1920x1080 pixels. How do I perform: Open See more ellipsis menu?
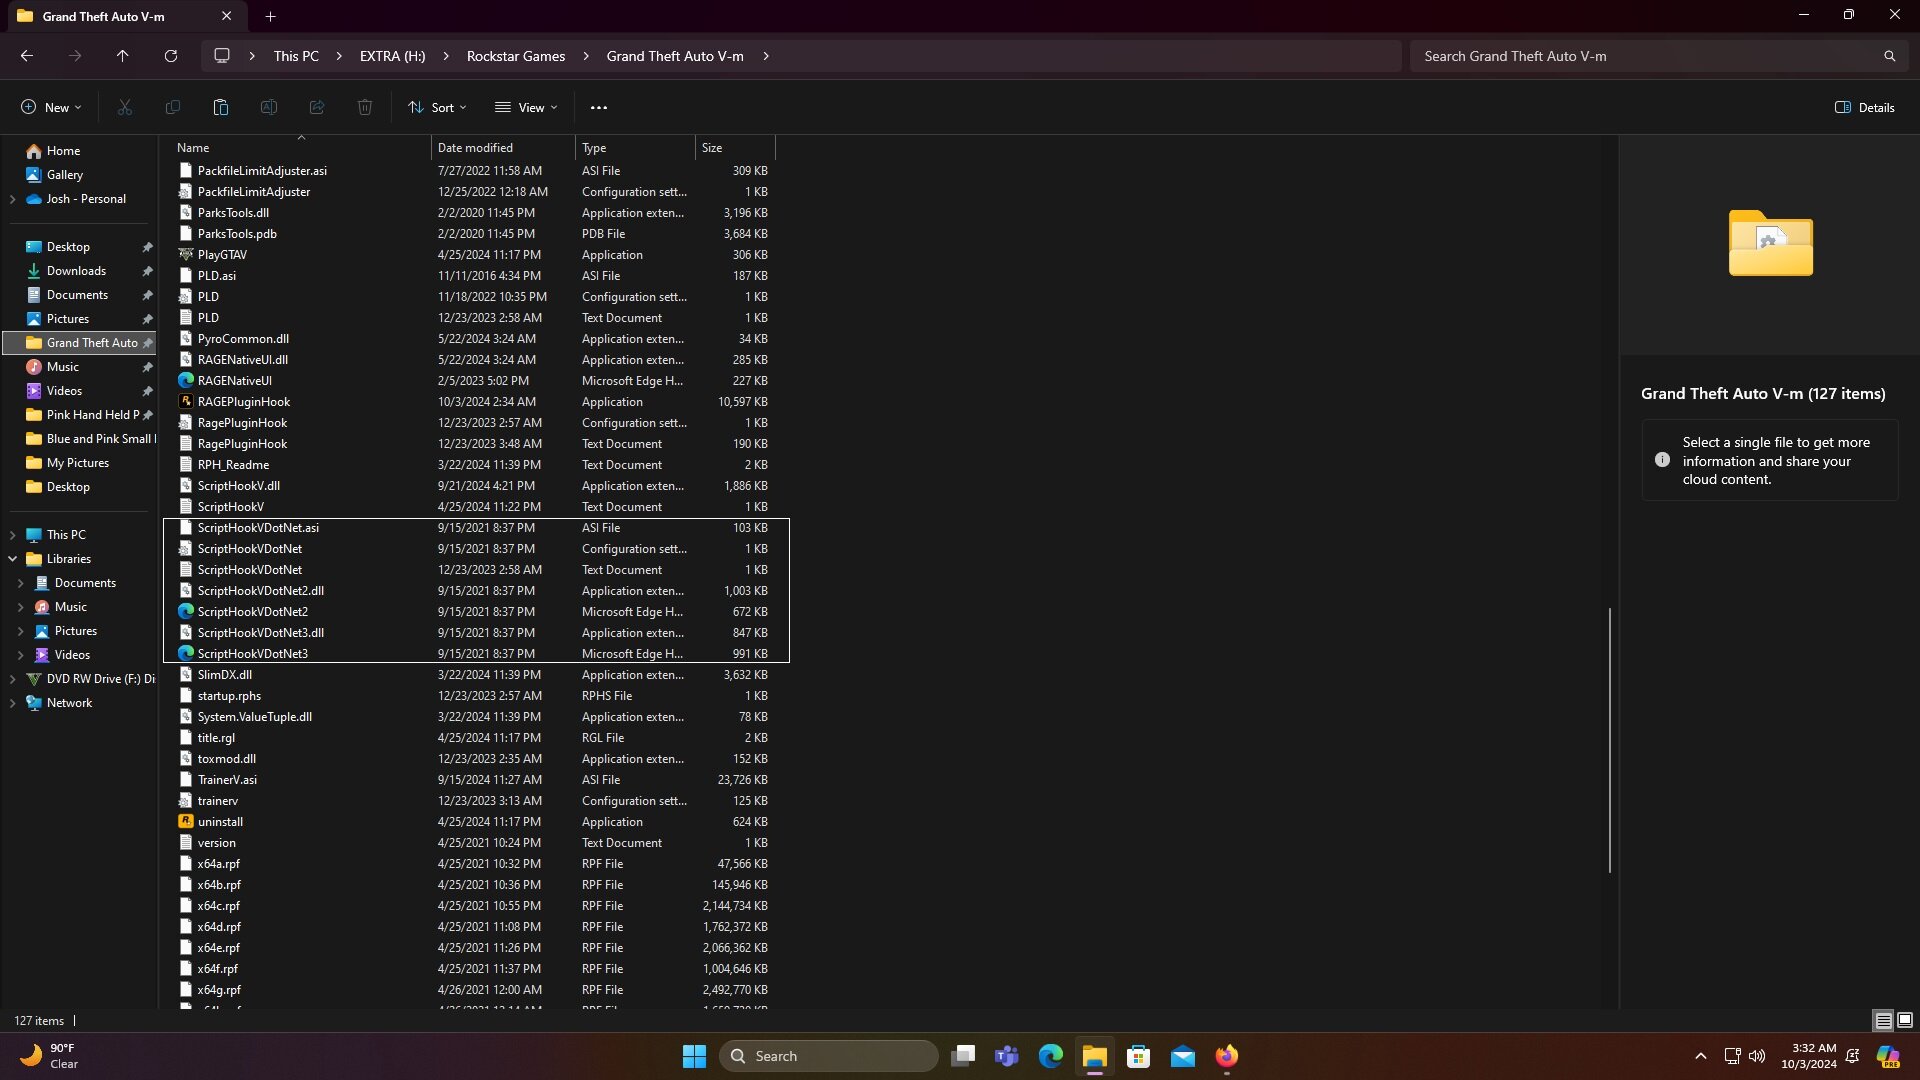[599, 107]
